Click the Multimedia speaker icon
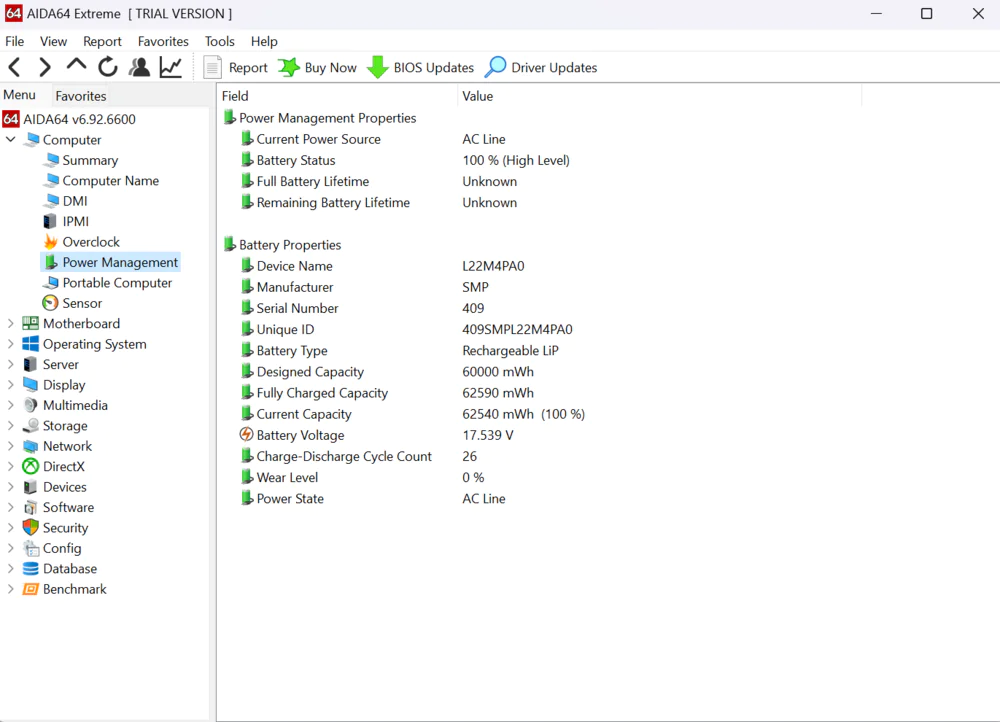Image resolution: width=1000 pixels, height=722 pixels. (30, 405)
